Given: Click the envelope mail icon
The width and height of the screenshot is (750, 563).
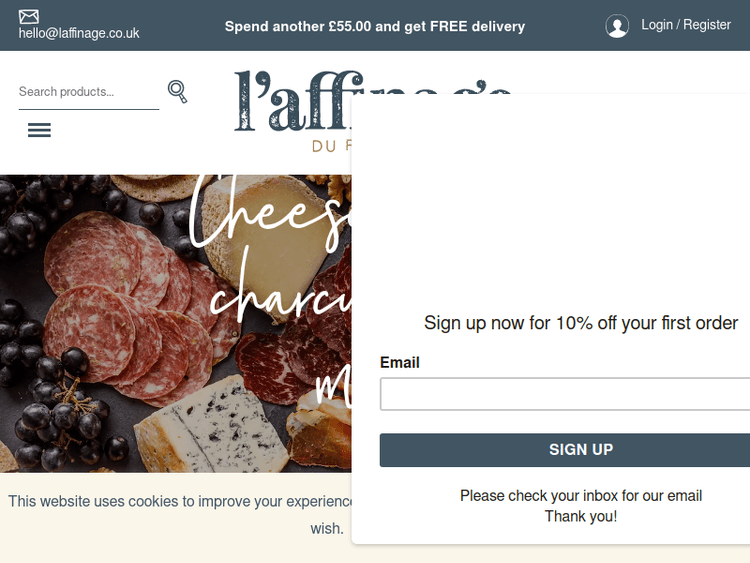Looking at the screenshot, I should (29, 16).
